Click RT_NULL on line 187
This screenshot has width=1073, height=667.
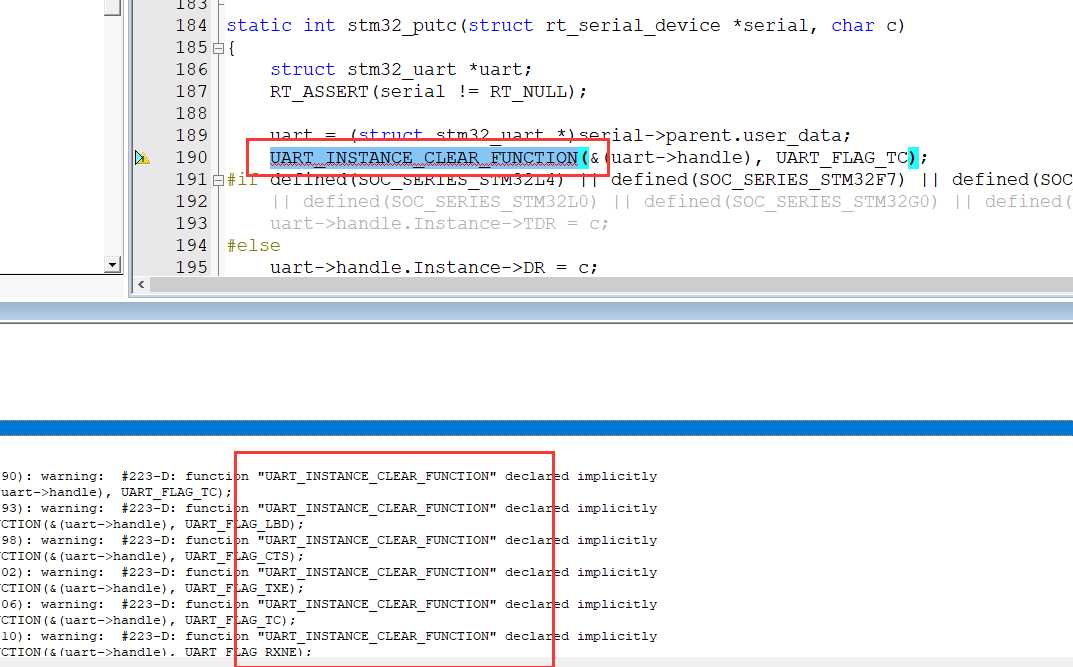528,92
